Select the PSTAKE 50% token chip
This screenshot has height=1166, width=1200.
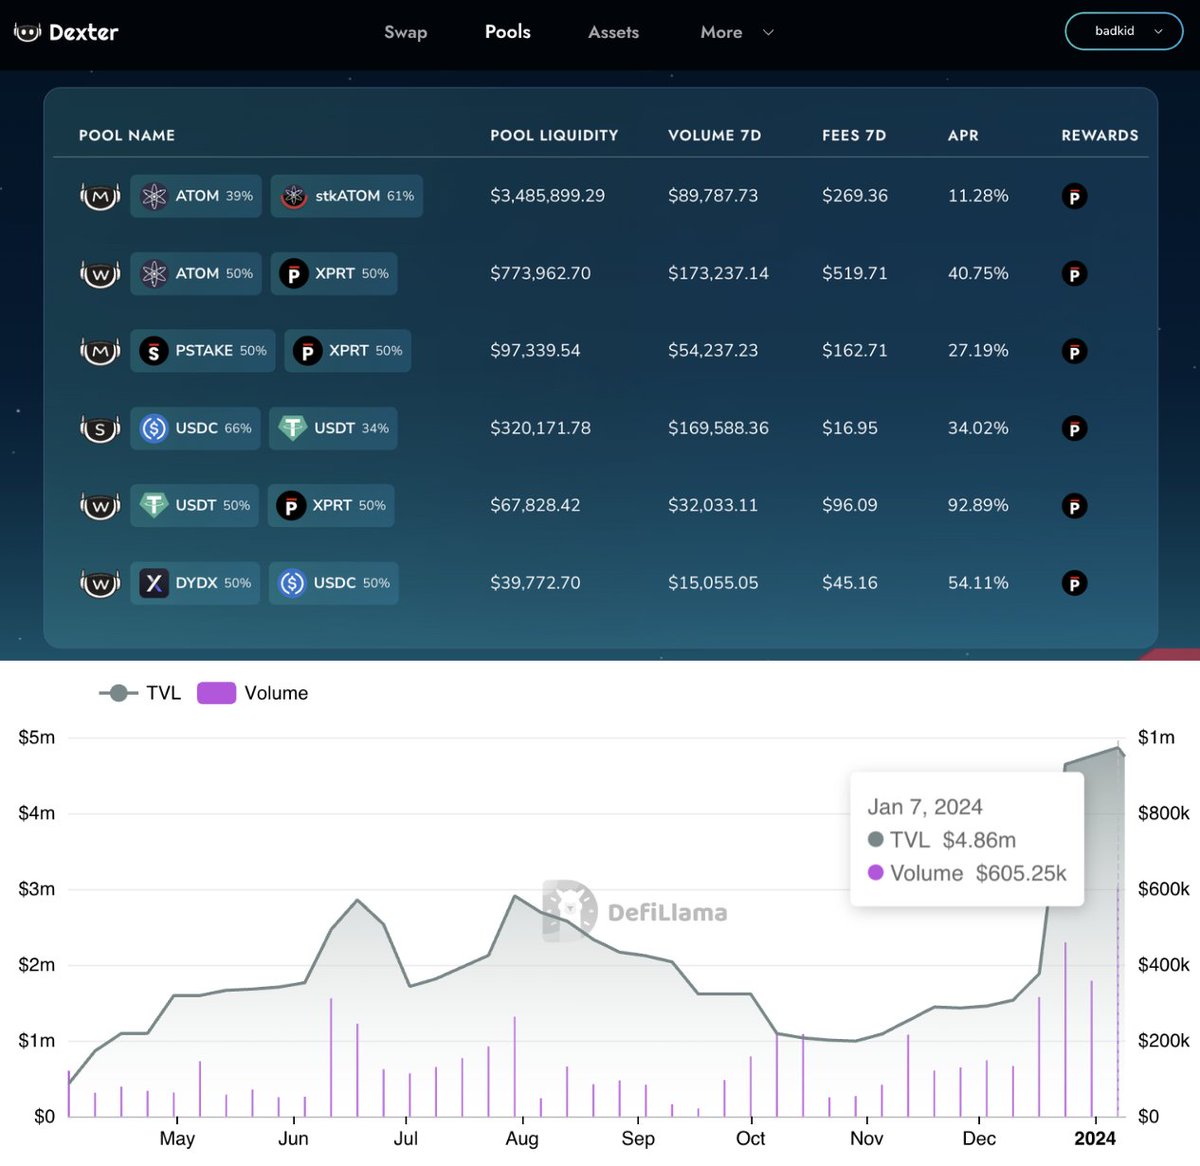pos(203,351)
